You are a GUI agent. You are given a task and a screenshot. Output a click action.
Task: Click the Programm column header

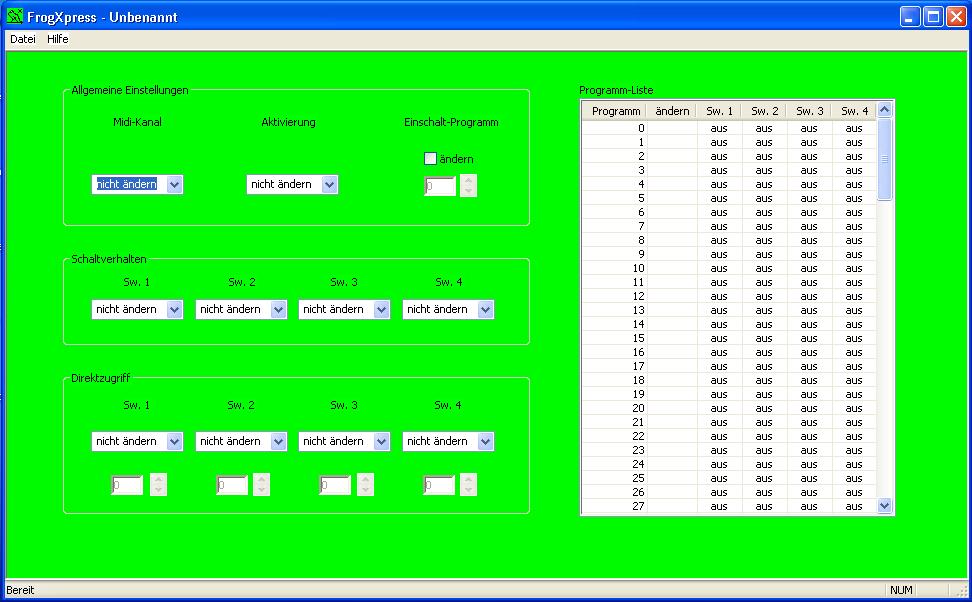click(614, 111)
